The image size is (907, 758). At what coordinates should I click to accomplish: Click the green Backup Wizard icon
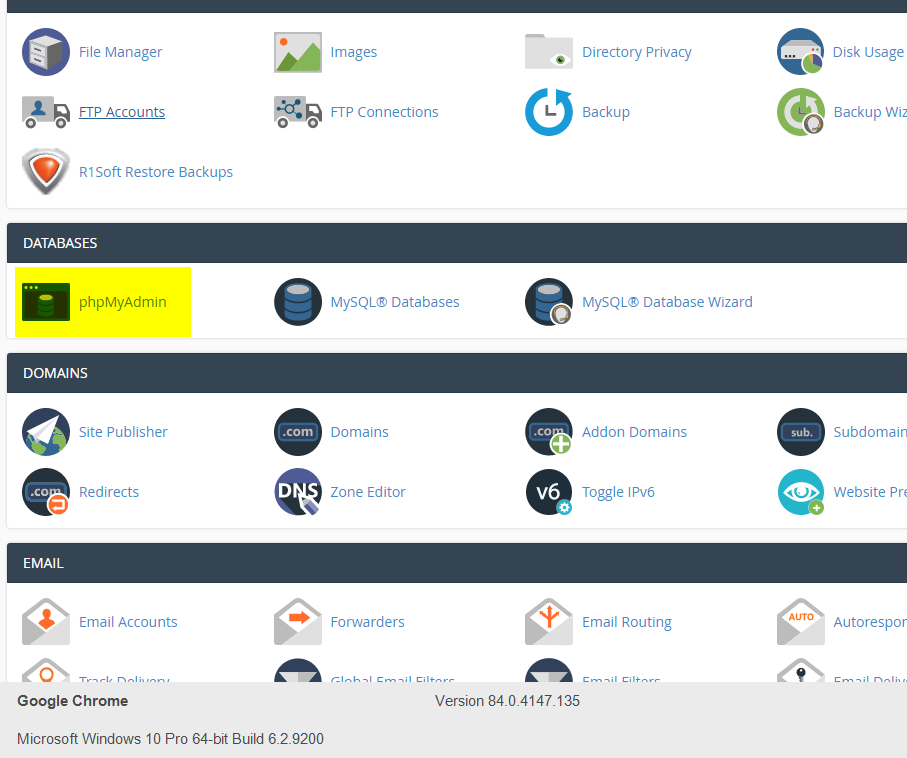[801, 112]
